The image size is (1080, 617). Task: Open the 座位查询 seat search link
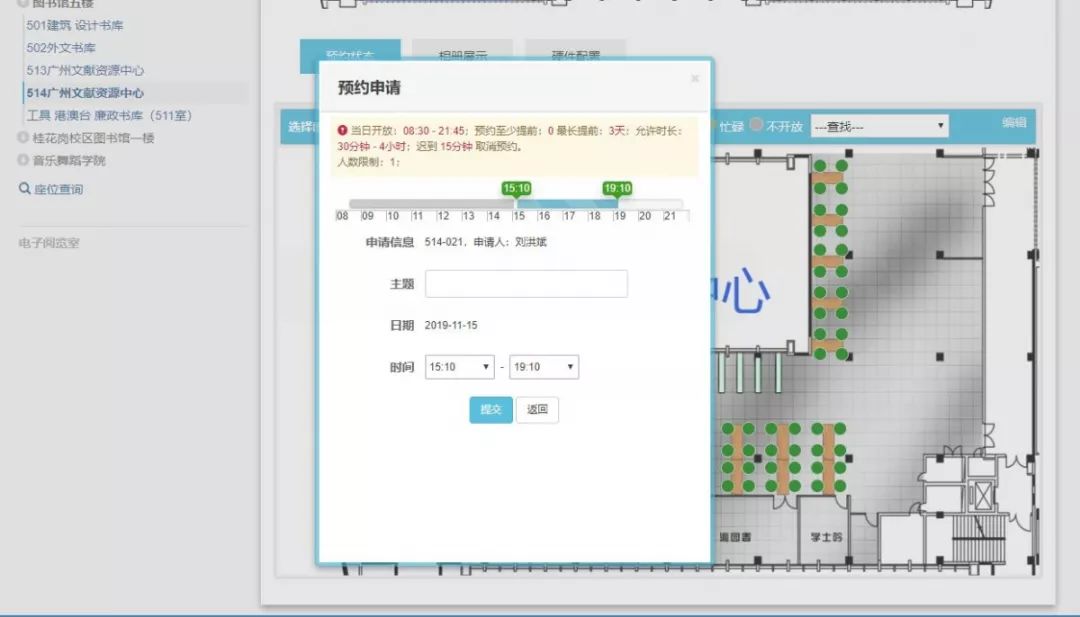(59, 189)
